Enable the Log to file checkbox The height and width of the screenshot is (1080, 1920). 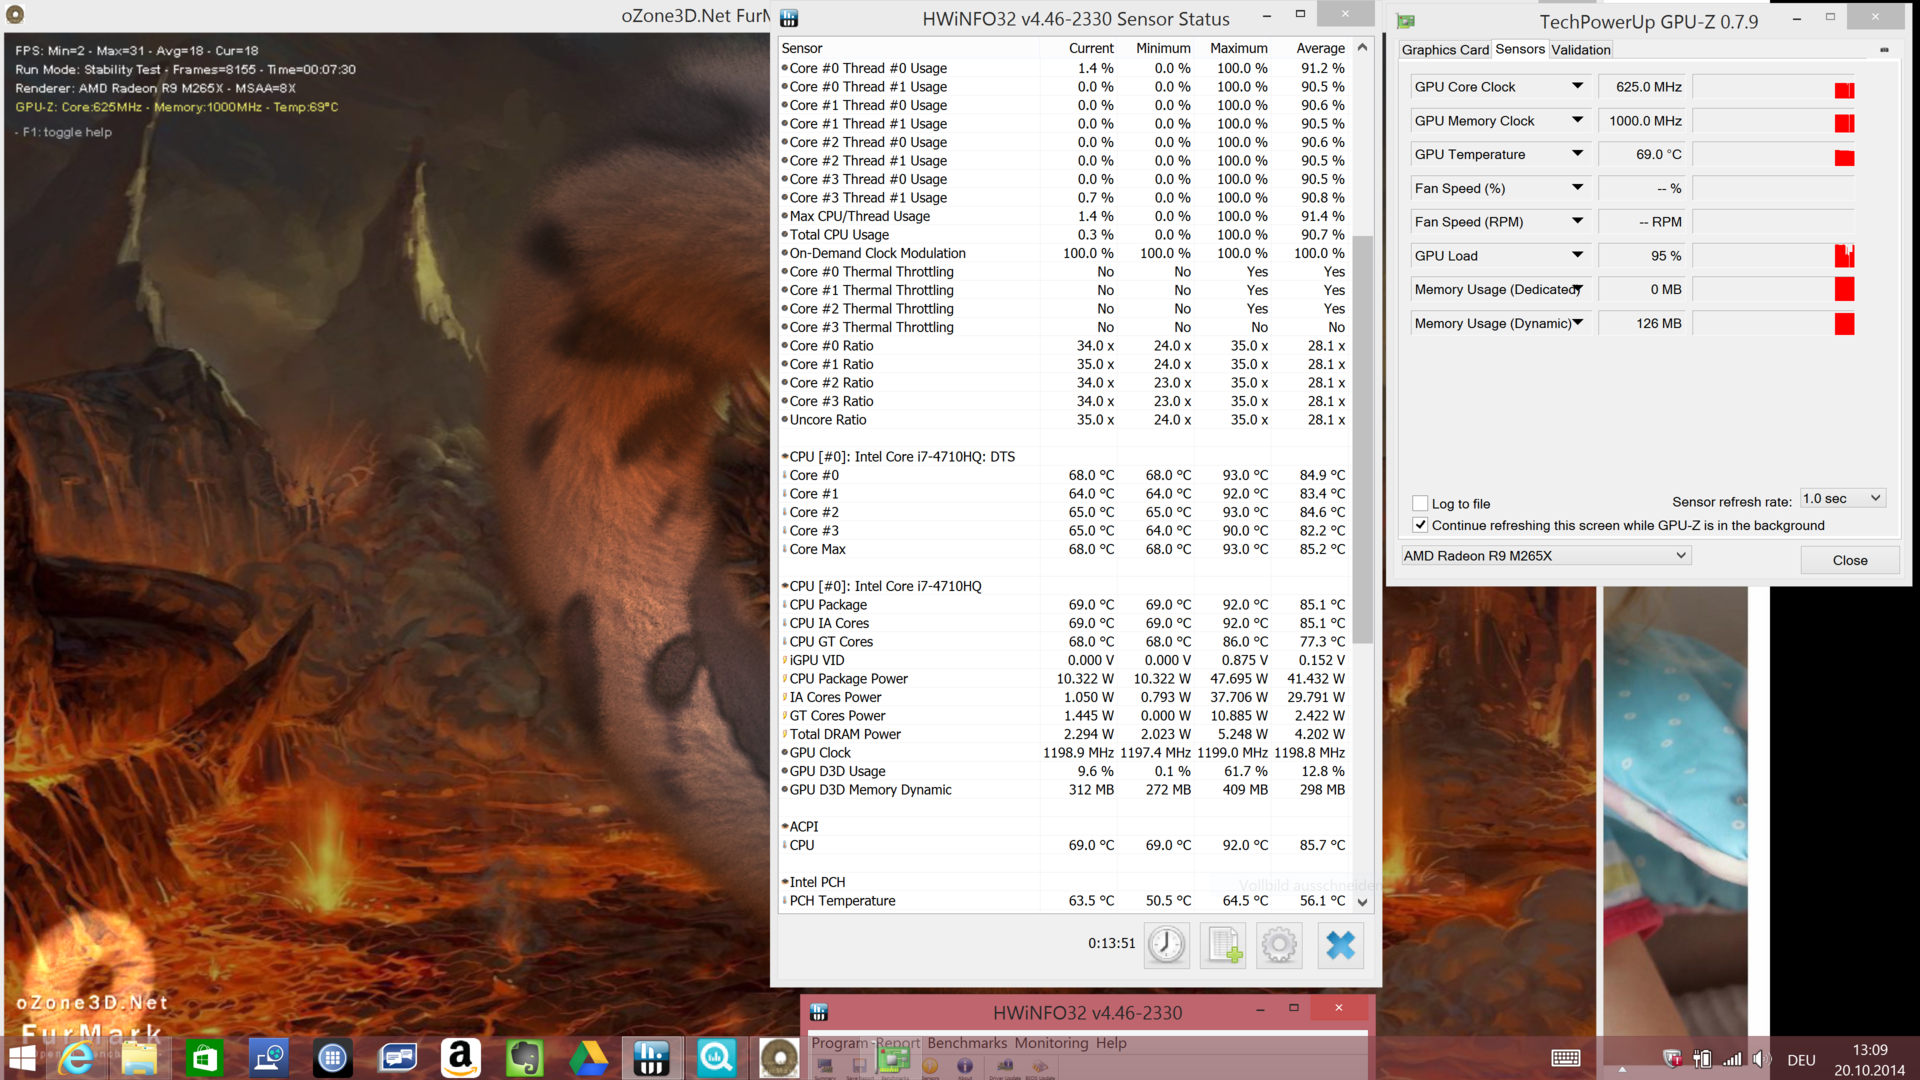point(1420,503)
